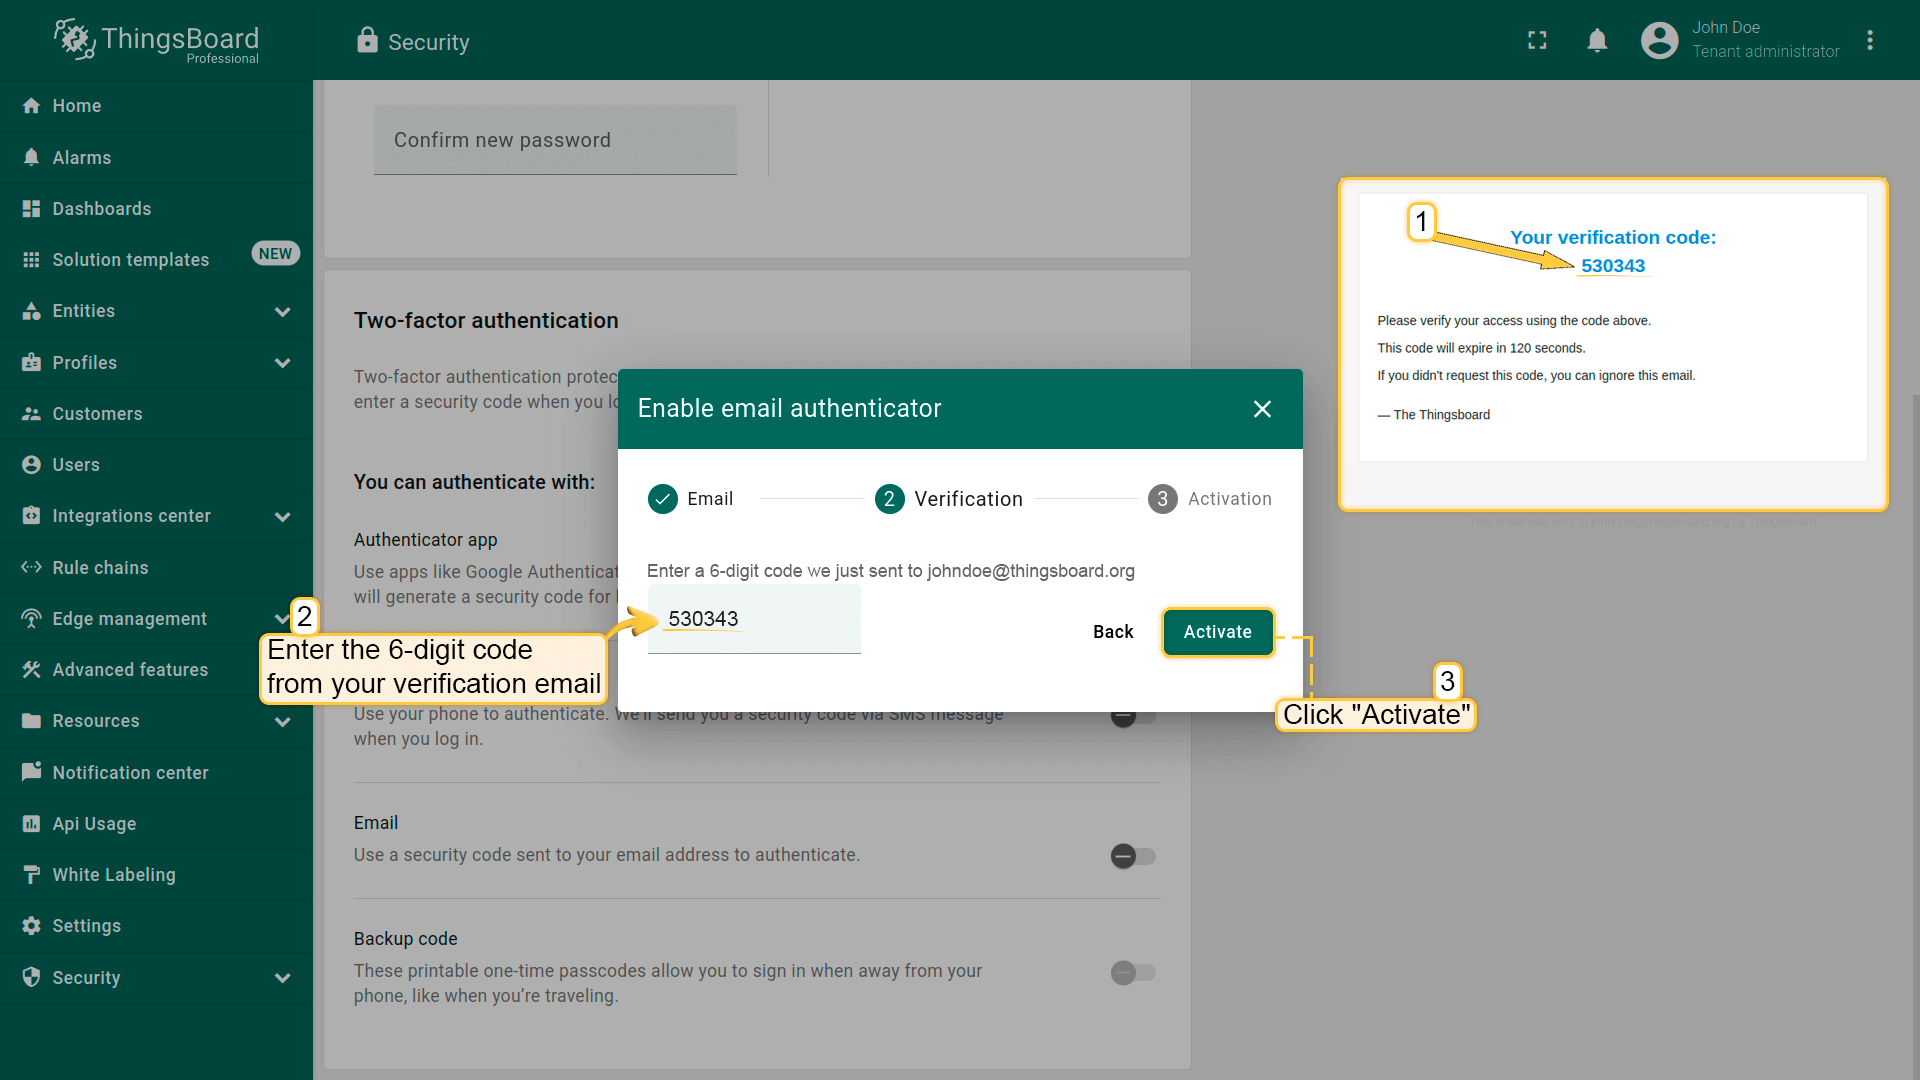
Task: Click the Api Usage sidebar icon
Action: [31, 823]
